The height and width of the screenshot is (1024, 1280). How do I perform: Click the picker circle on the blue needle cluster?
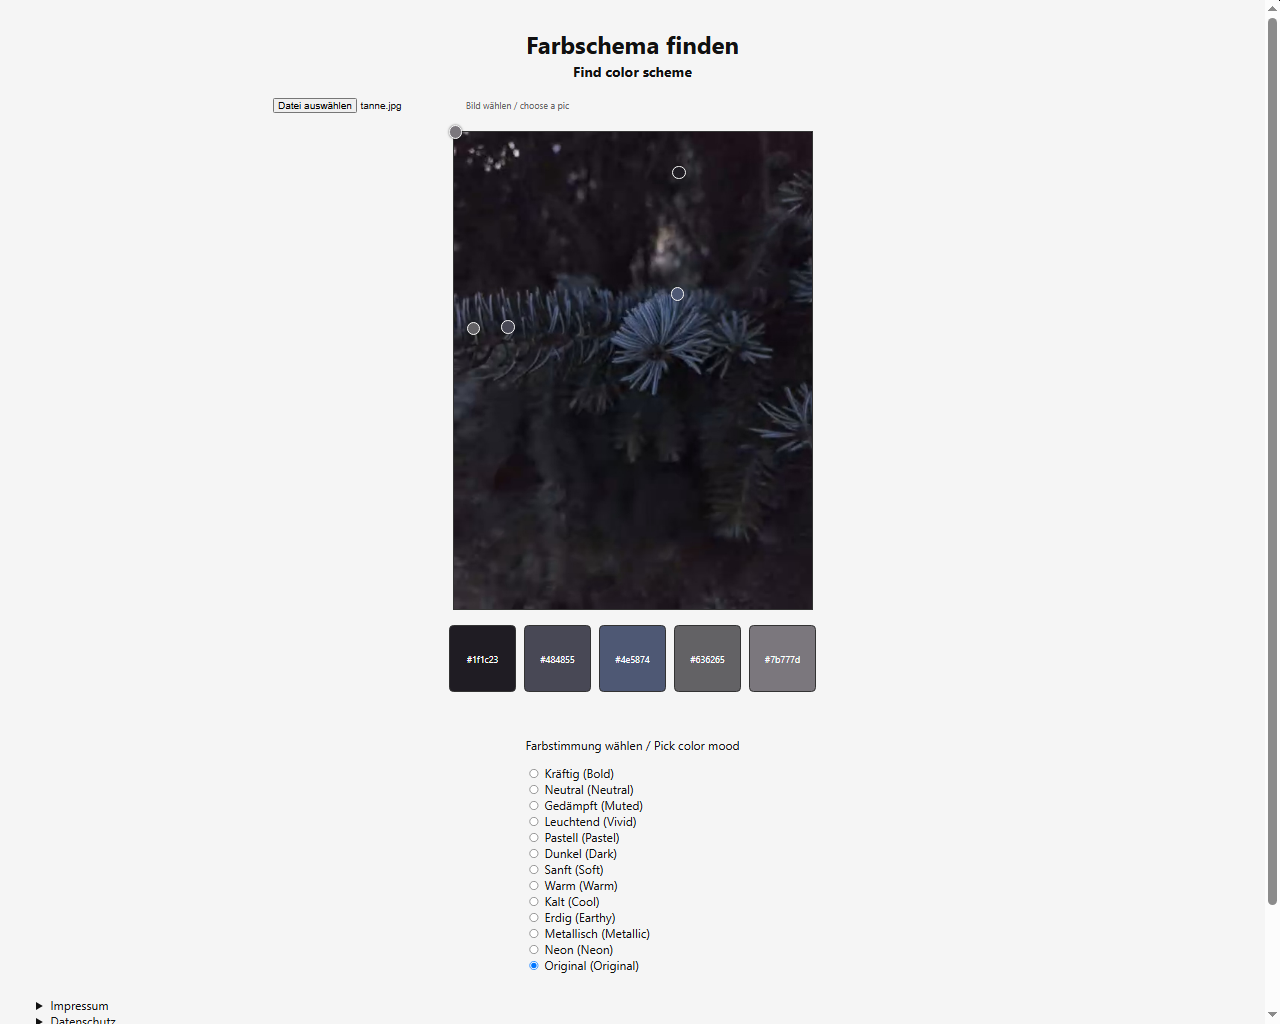tap(677, 294)
